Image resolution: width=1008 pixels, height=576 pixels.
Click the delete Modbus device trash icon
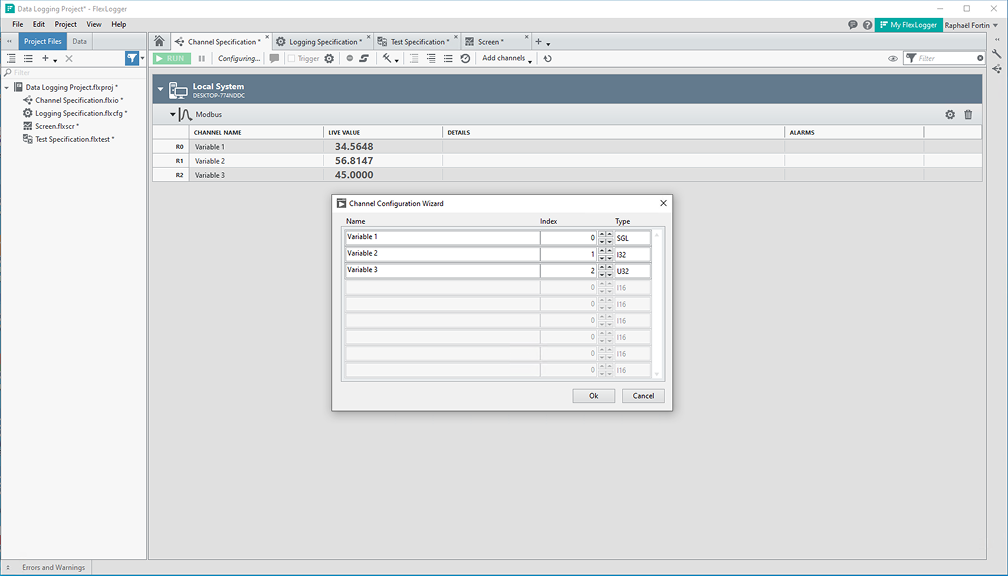[966, 114]
